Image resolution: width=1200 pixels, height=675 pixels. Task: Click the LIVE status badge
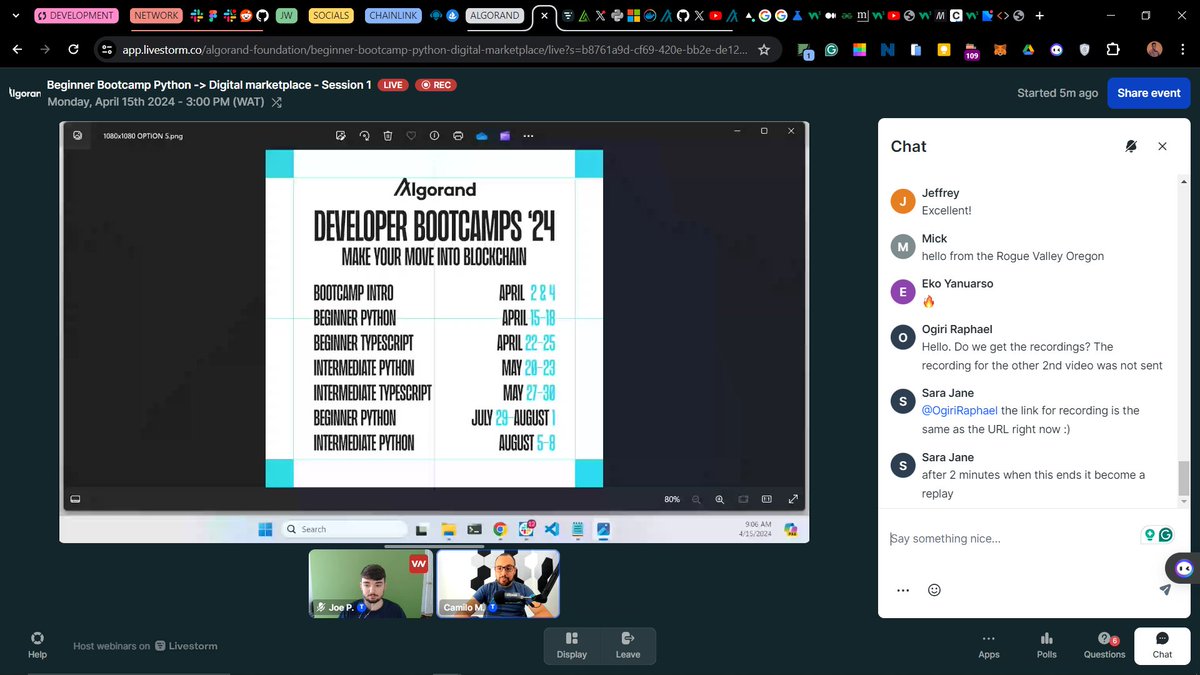point(392,85)
